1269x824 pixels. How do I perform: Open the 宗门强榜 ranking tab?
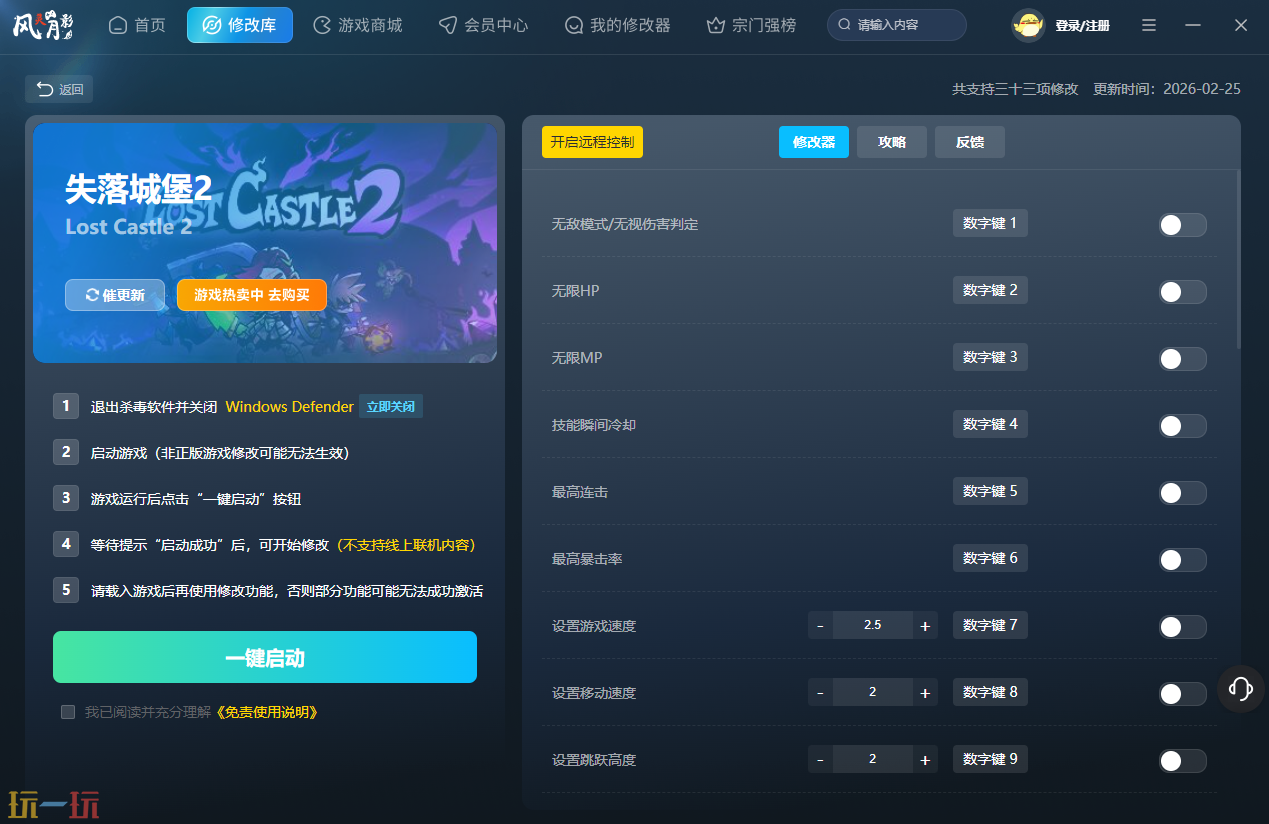pos(752,25)
